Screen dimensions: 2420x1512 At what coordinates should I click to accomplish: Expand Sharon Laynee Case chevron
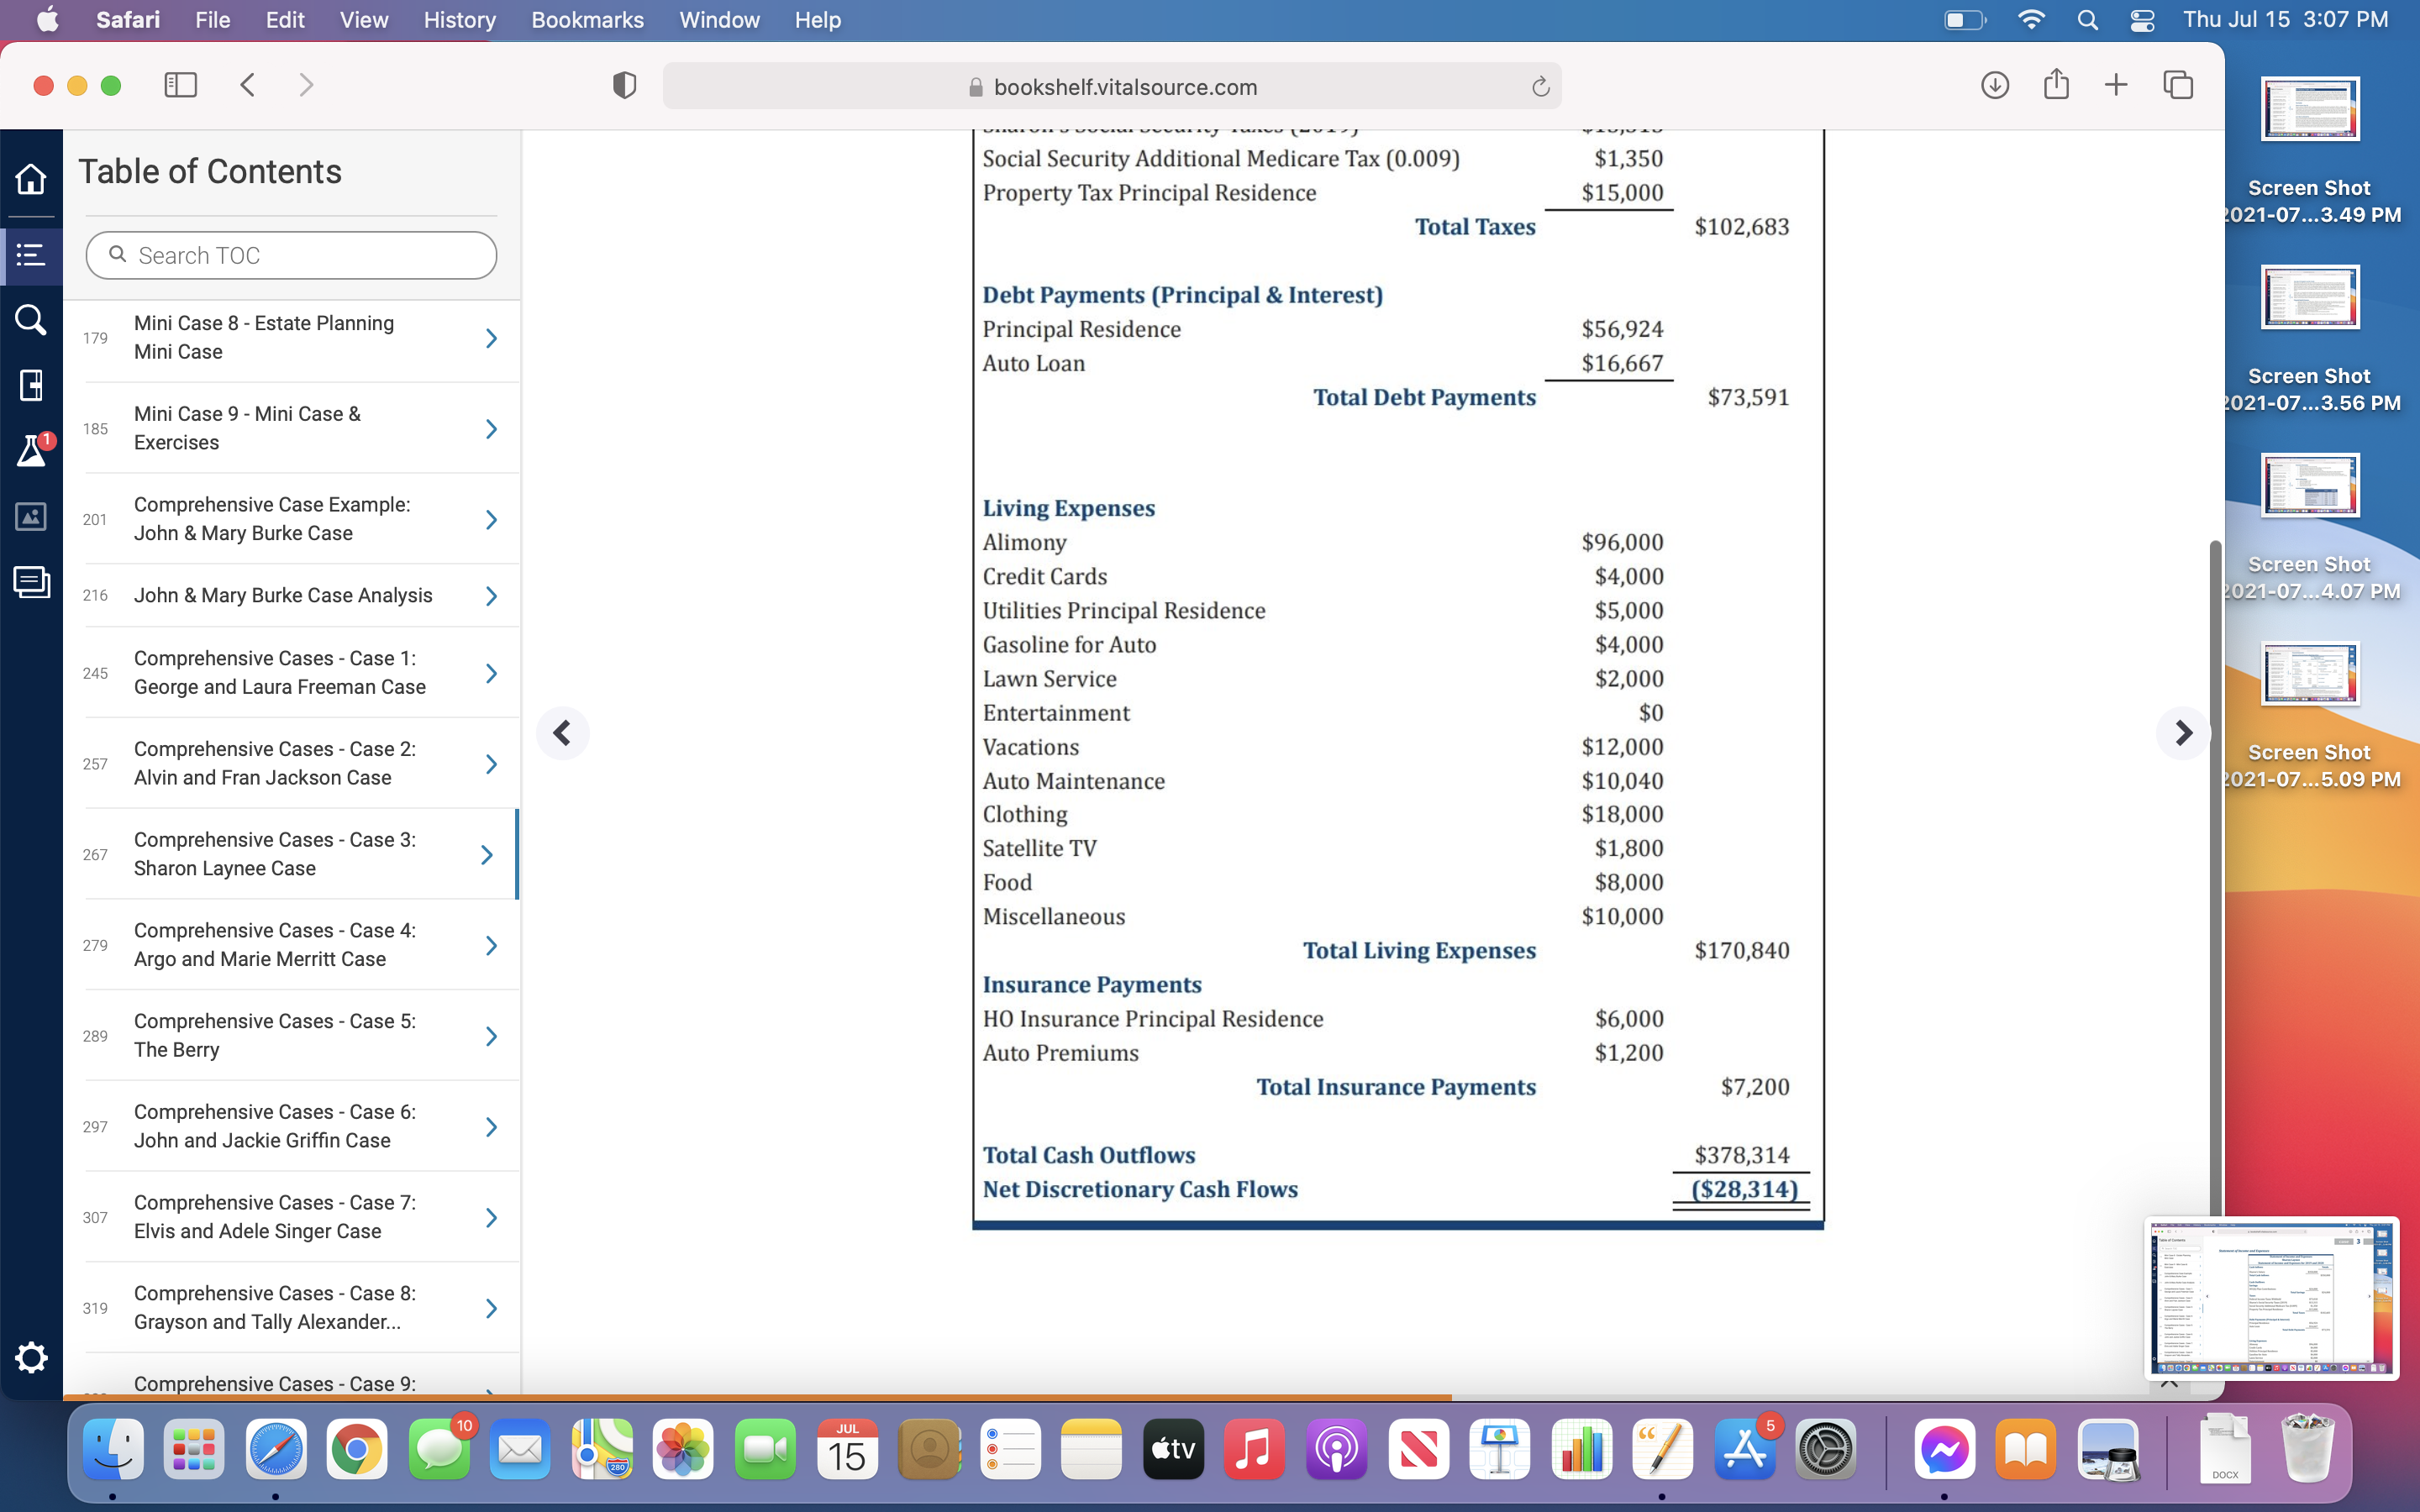pyautogui.click(x=487, y=855)
